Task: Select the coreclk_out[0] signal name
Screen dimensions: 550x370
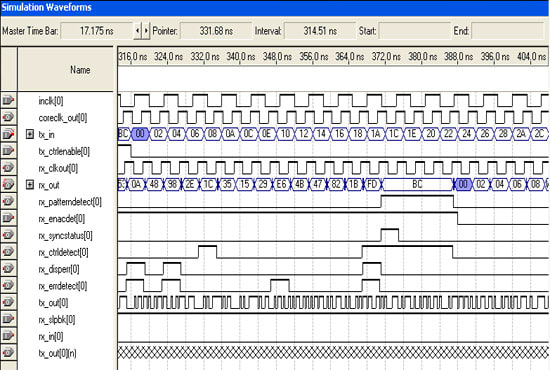Action: click(63, 118)
